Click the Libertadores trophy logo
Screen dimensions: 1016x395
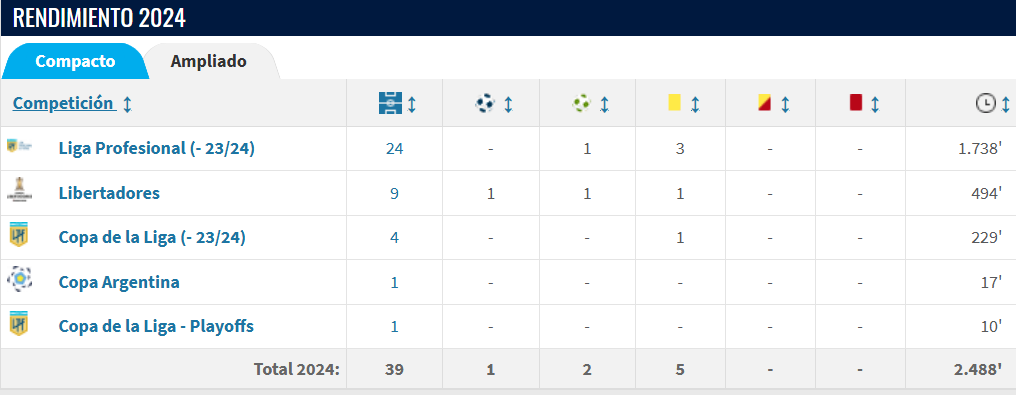tap(19, 192)
